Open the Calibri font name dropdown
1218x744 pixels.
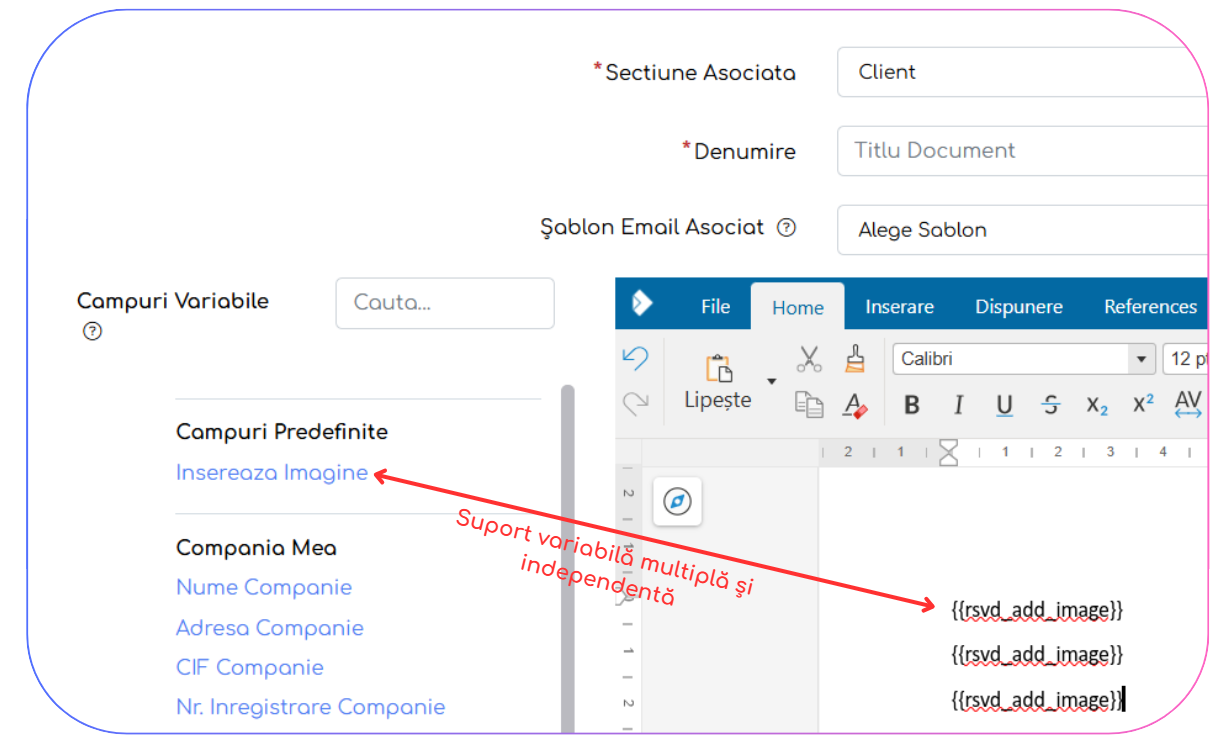[1140, 359]
